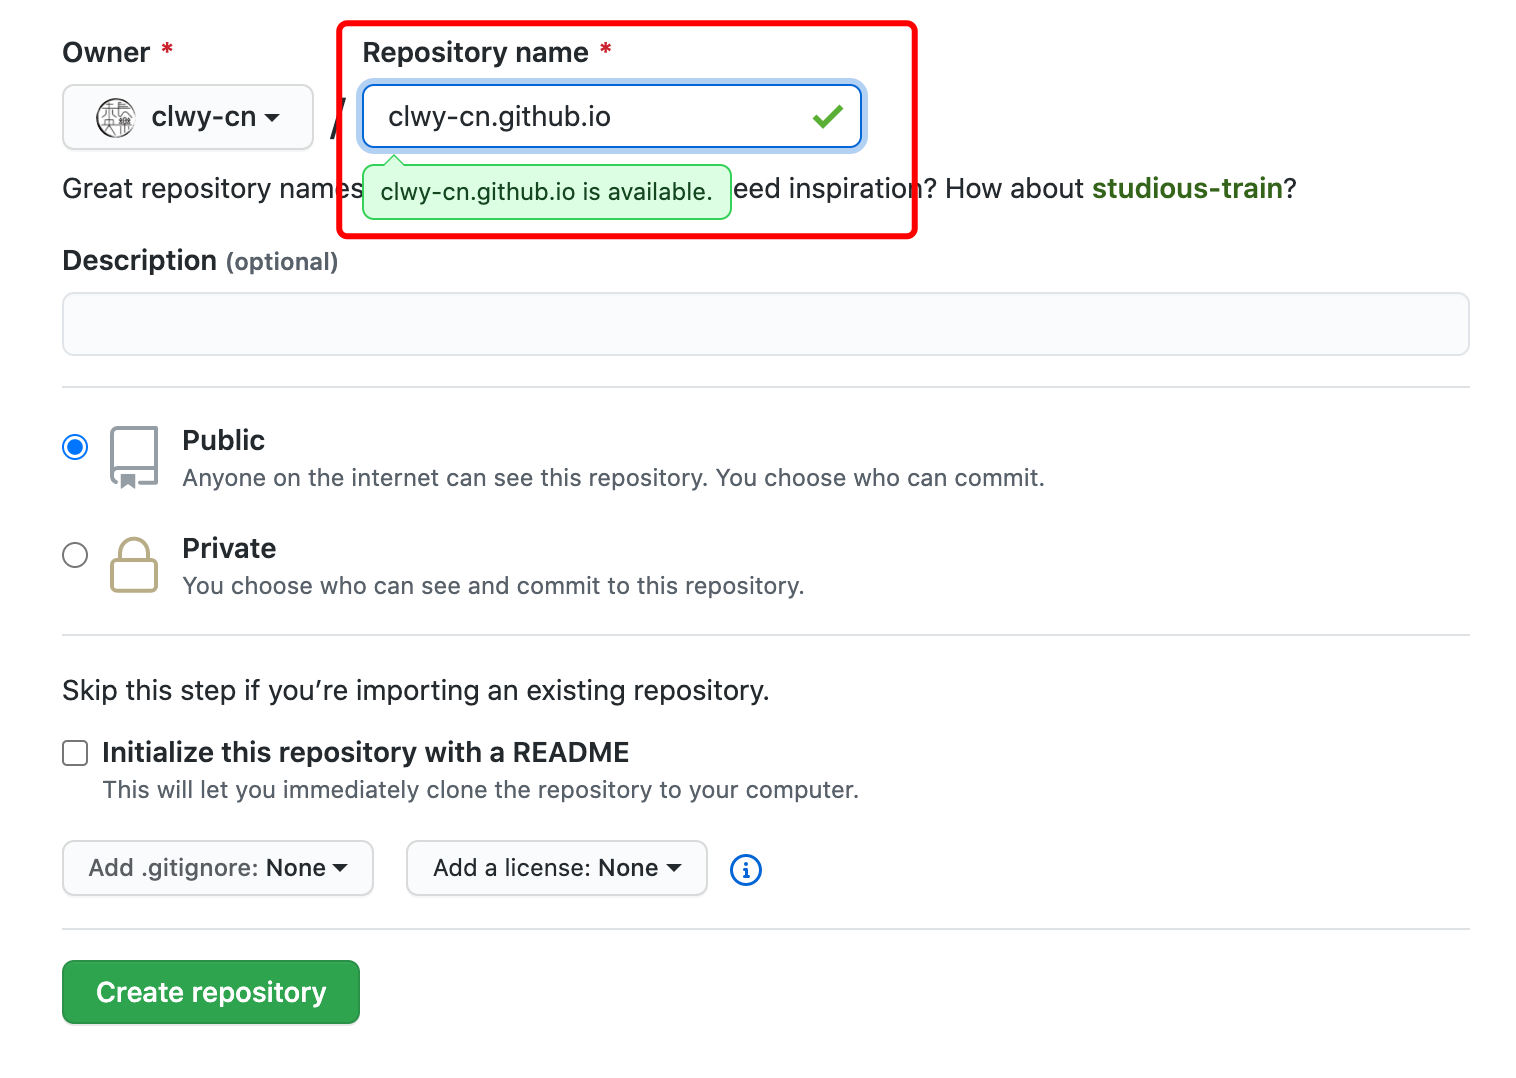The height and width of the screenshot is (1078, 1516).
Task: Click the Private repository lock icon
Action: [x=134, y=565]
